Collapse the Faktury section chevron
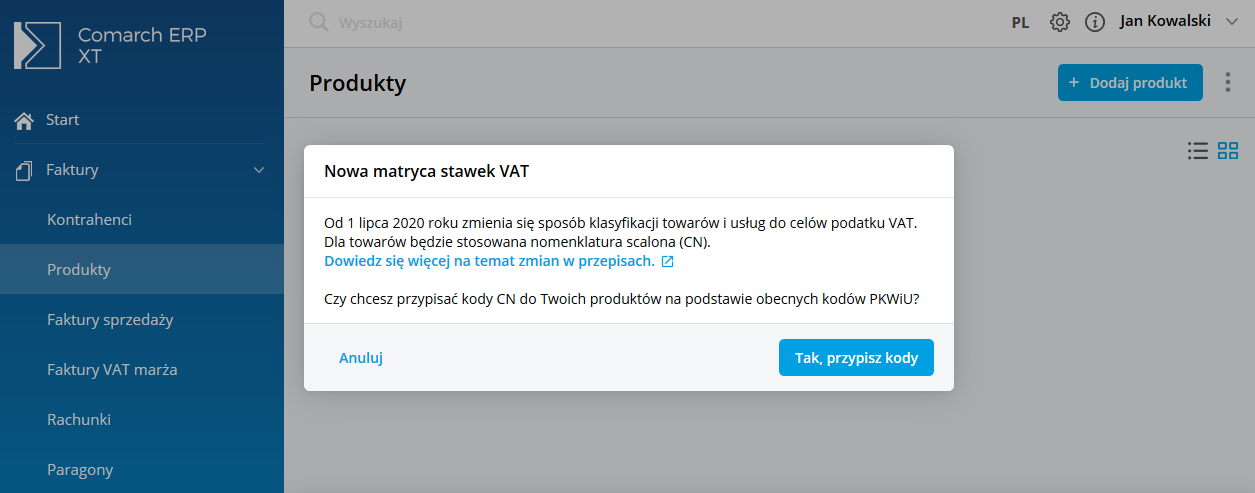The height and width of the screenshot is (493, 1255). [259, 170]
